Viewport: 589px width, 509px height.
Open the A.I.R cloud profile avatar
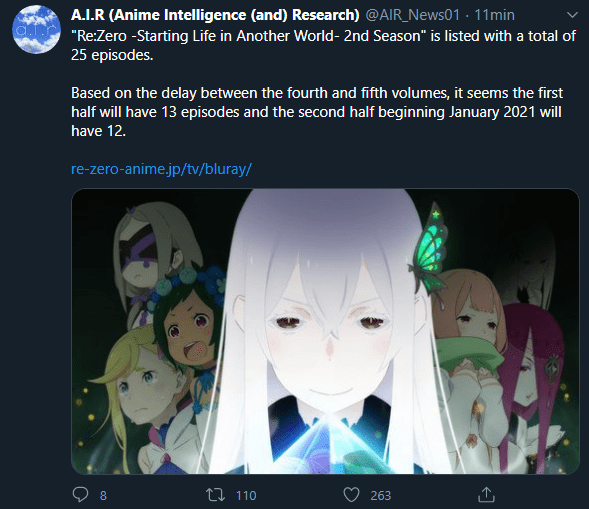tap(36, 29)
